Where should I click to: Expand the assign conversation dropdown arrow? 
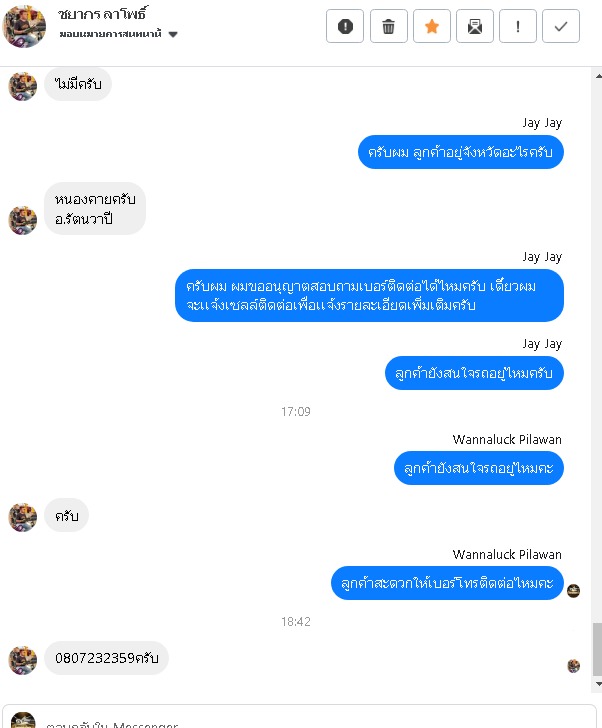point(173,34)
